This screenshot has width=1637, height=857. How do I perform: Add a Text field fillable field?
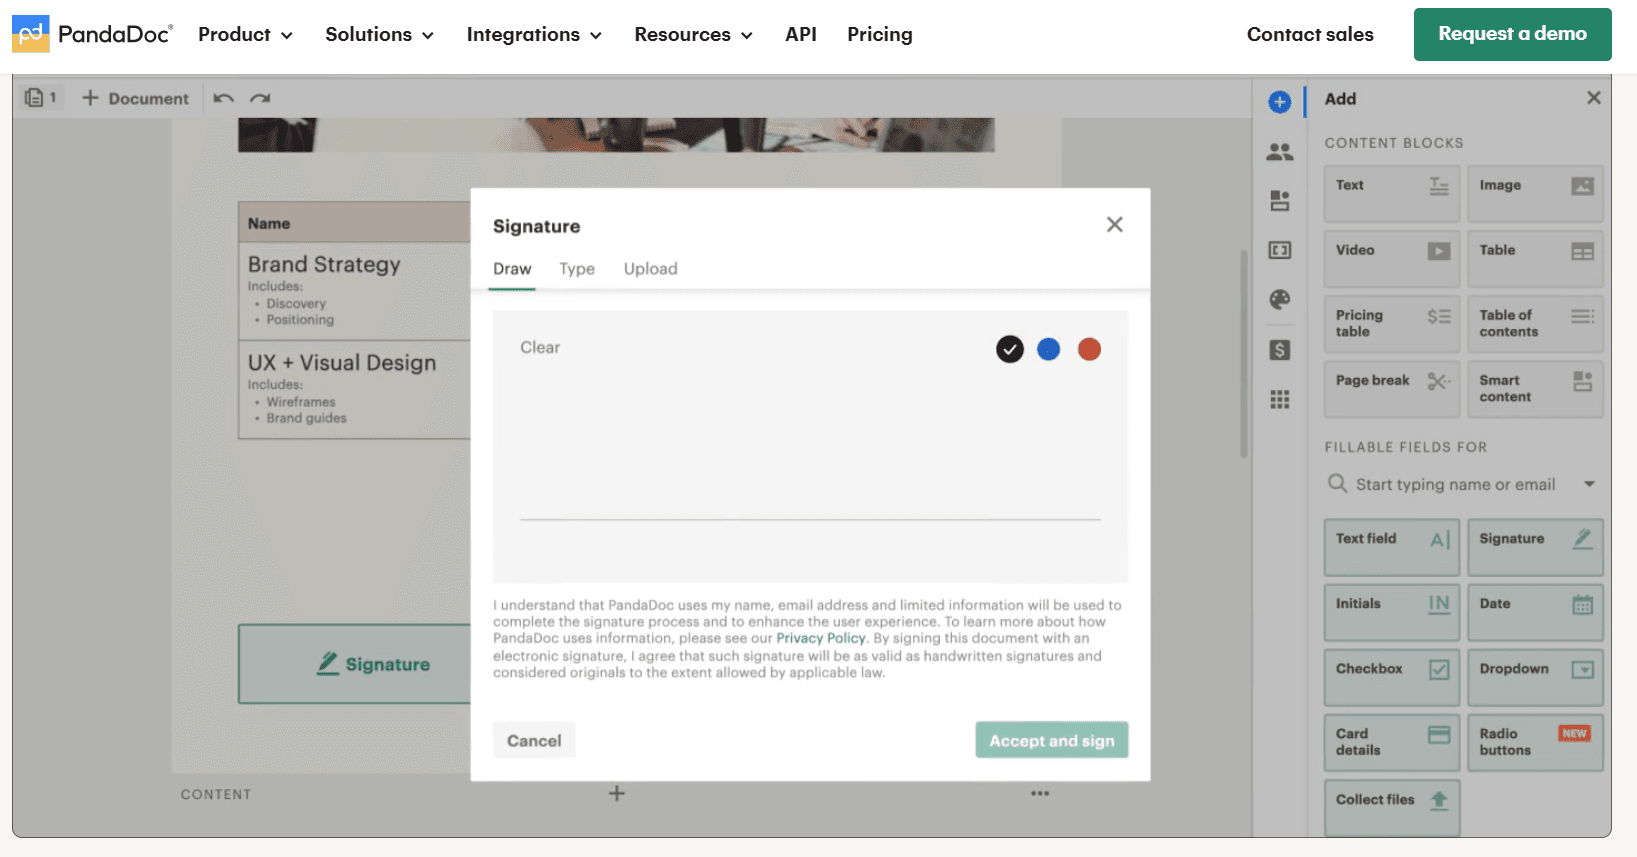click(1392, 547)
